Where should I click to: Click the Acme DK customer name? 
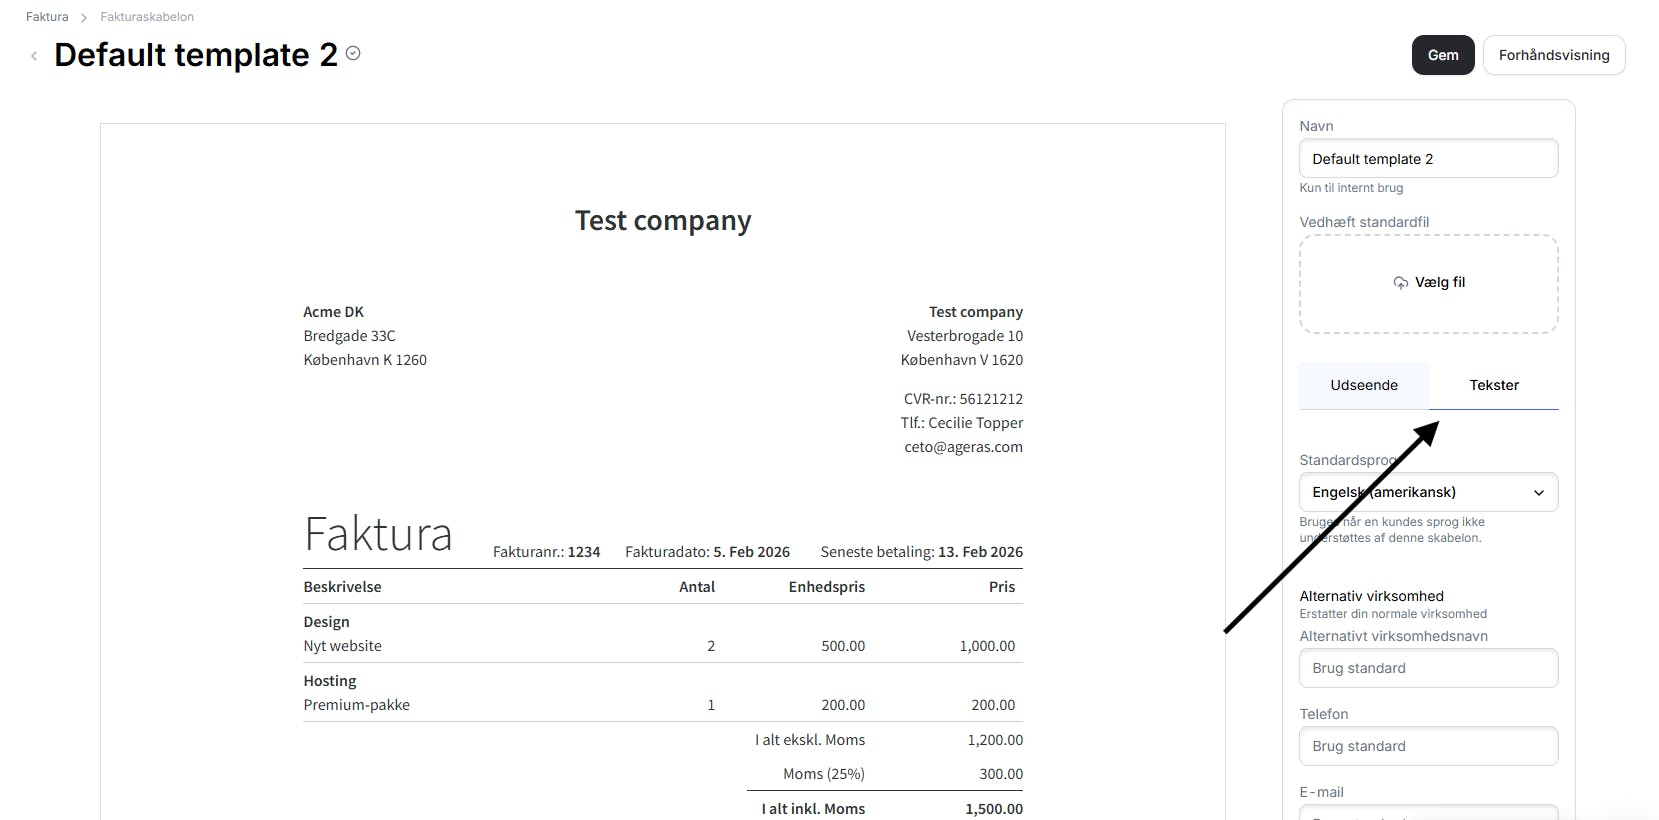coord(334,312)
